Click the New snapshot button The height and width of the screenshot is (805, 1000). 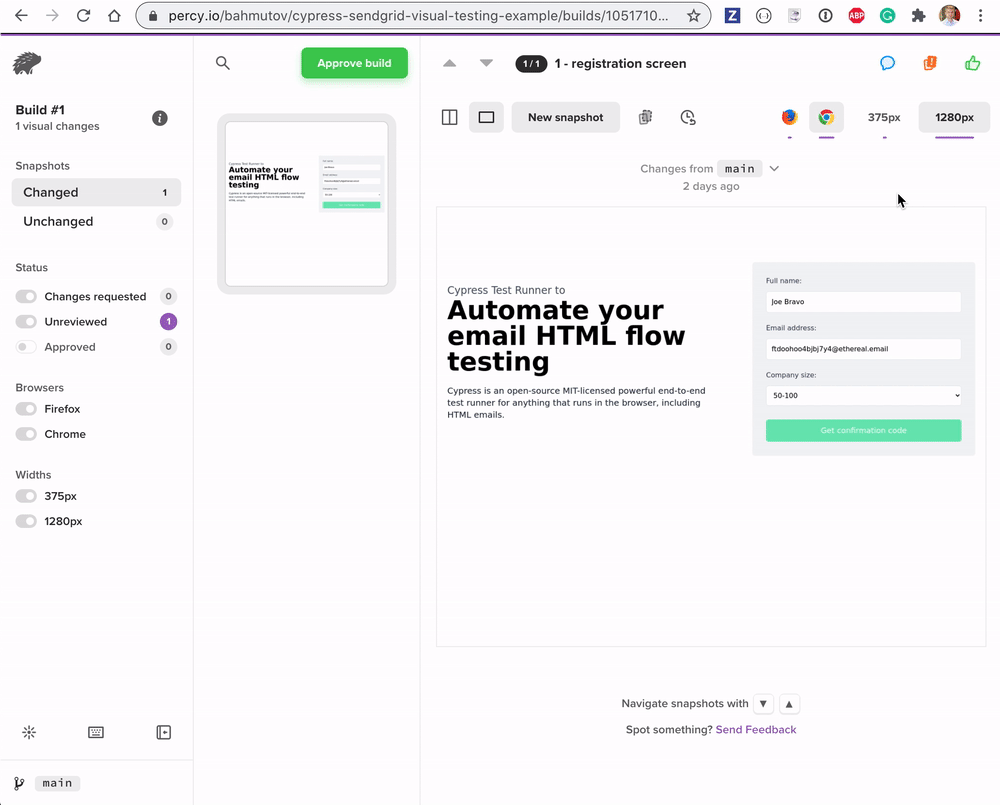point(566,117)
